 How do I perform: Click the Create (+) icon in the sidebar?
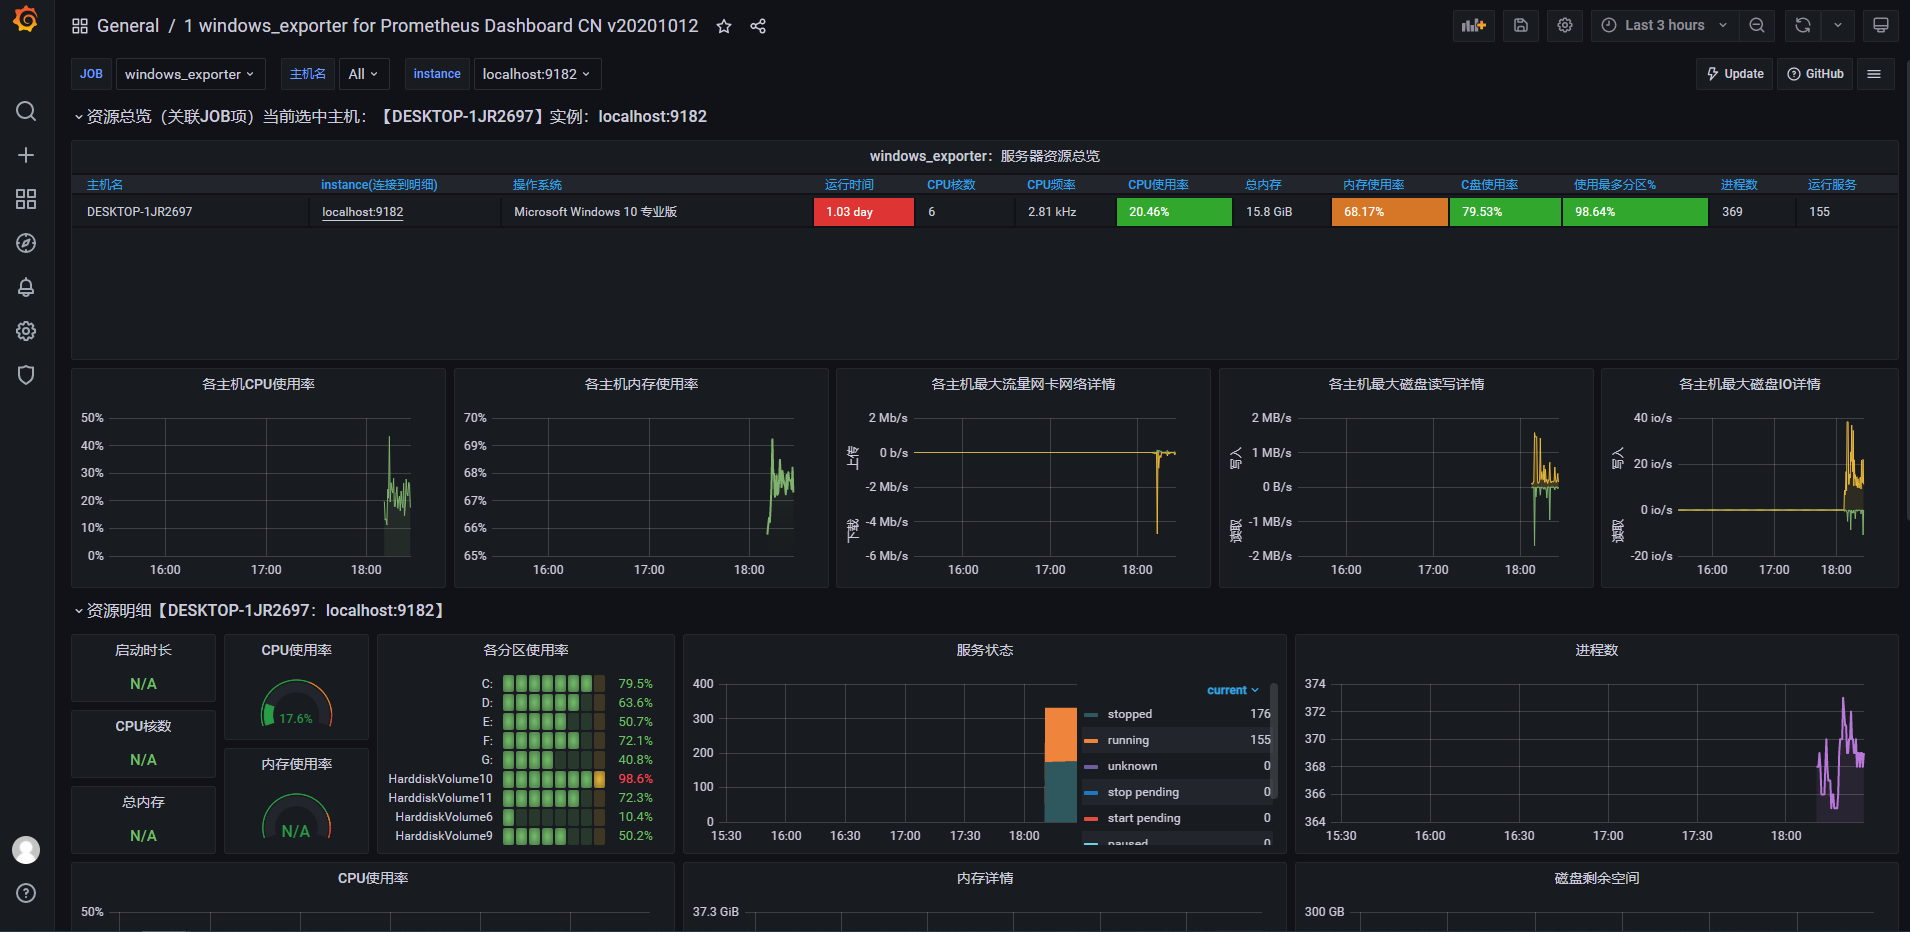click(x=26, y=155)
